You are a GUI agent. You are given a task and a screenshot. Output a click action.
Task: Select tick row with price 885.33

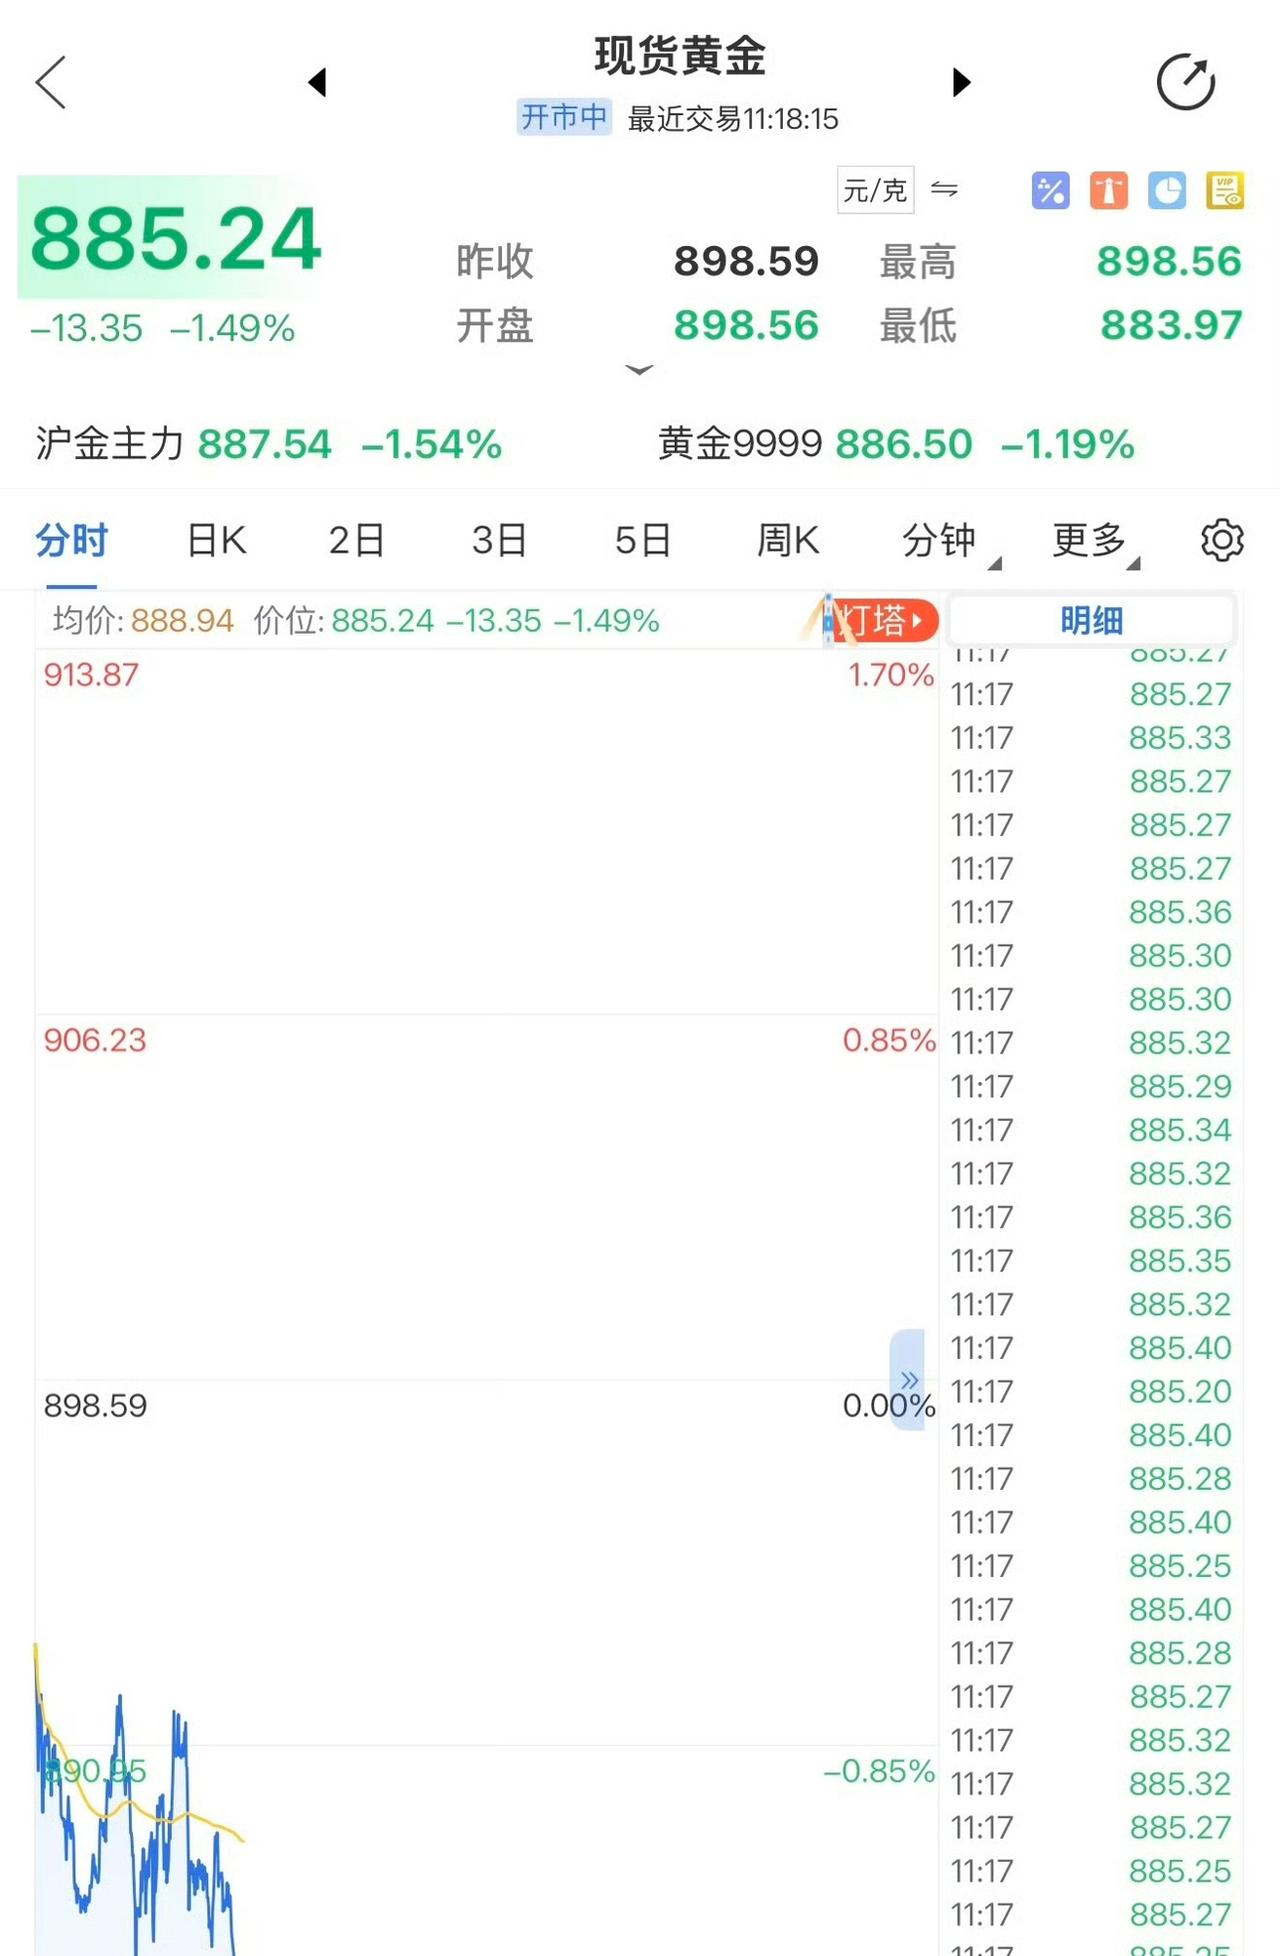1091,738
